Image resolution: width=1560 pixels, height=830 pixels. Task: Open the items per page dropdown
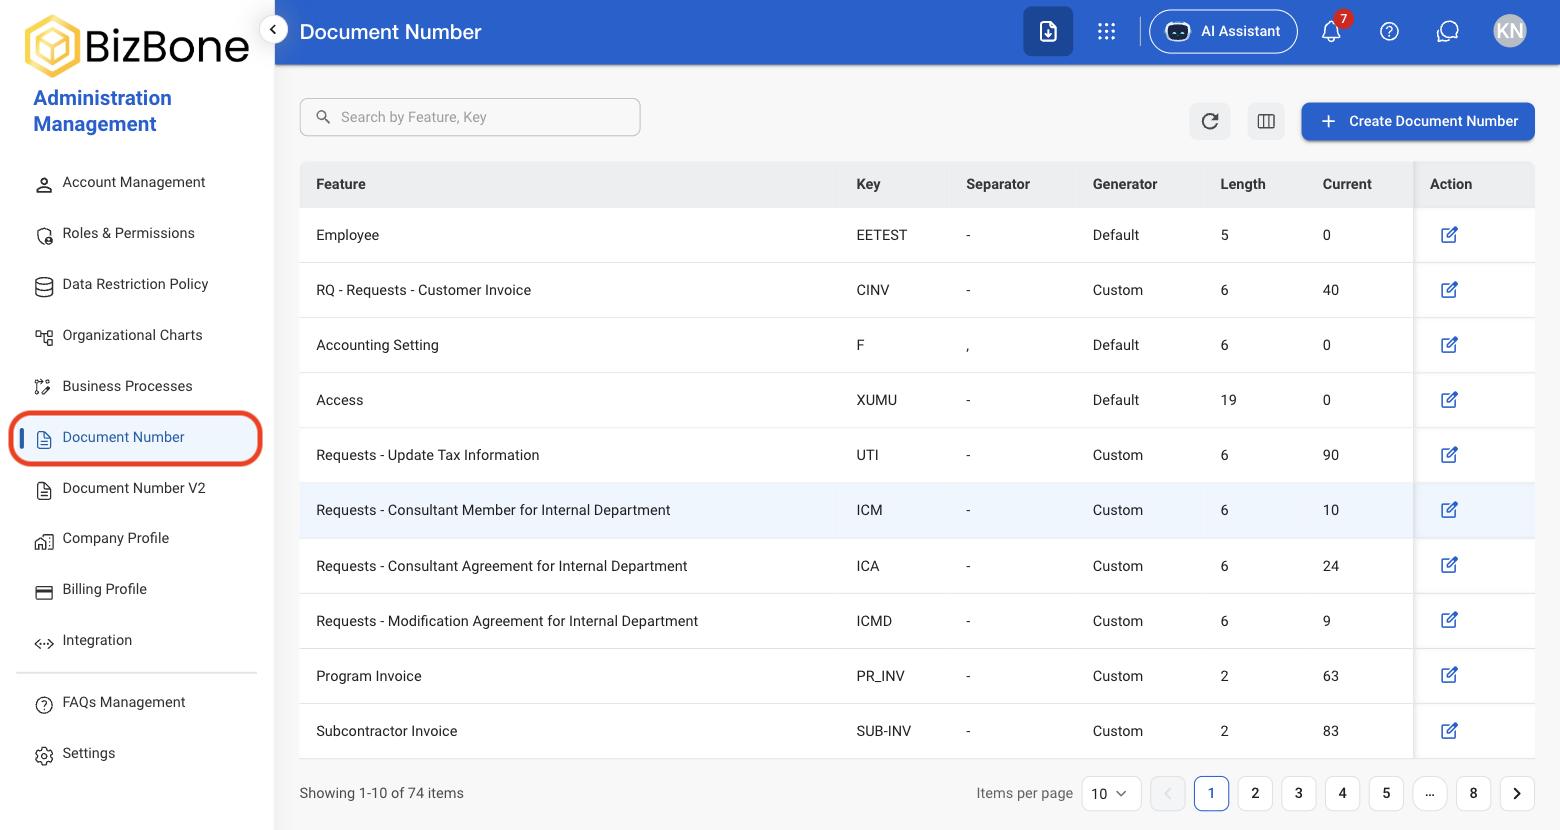pos(1111,793)
